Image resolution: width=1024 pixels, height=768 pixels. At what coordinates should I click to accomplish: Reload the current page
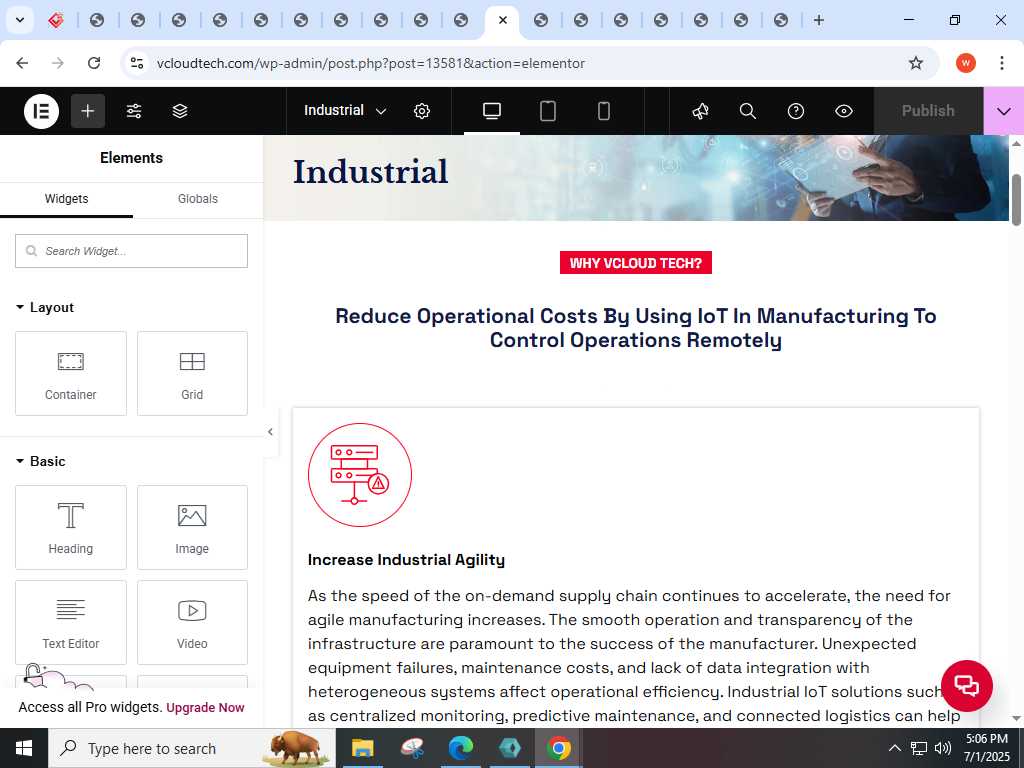point(94,63)
